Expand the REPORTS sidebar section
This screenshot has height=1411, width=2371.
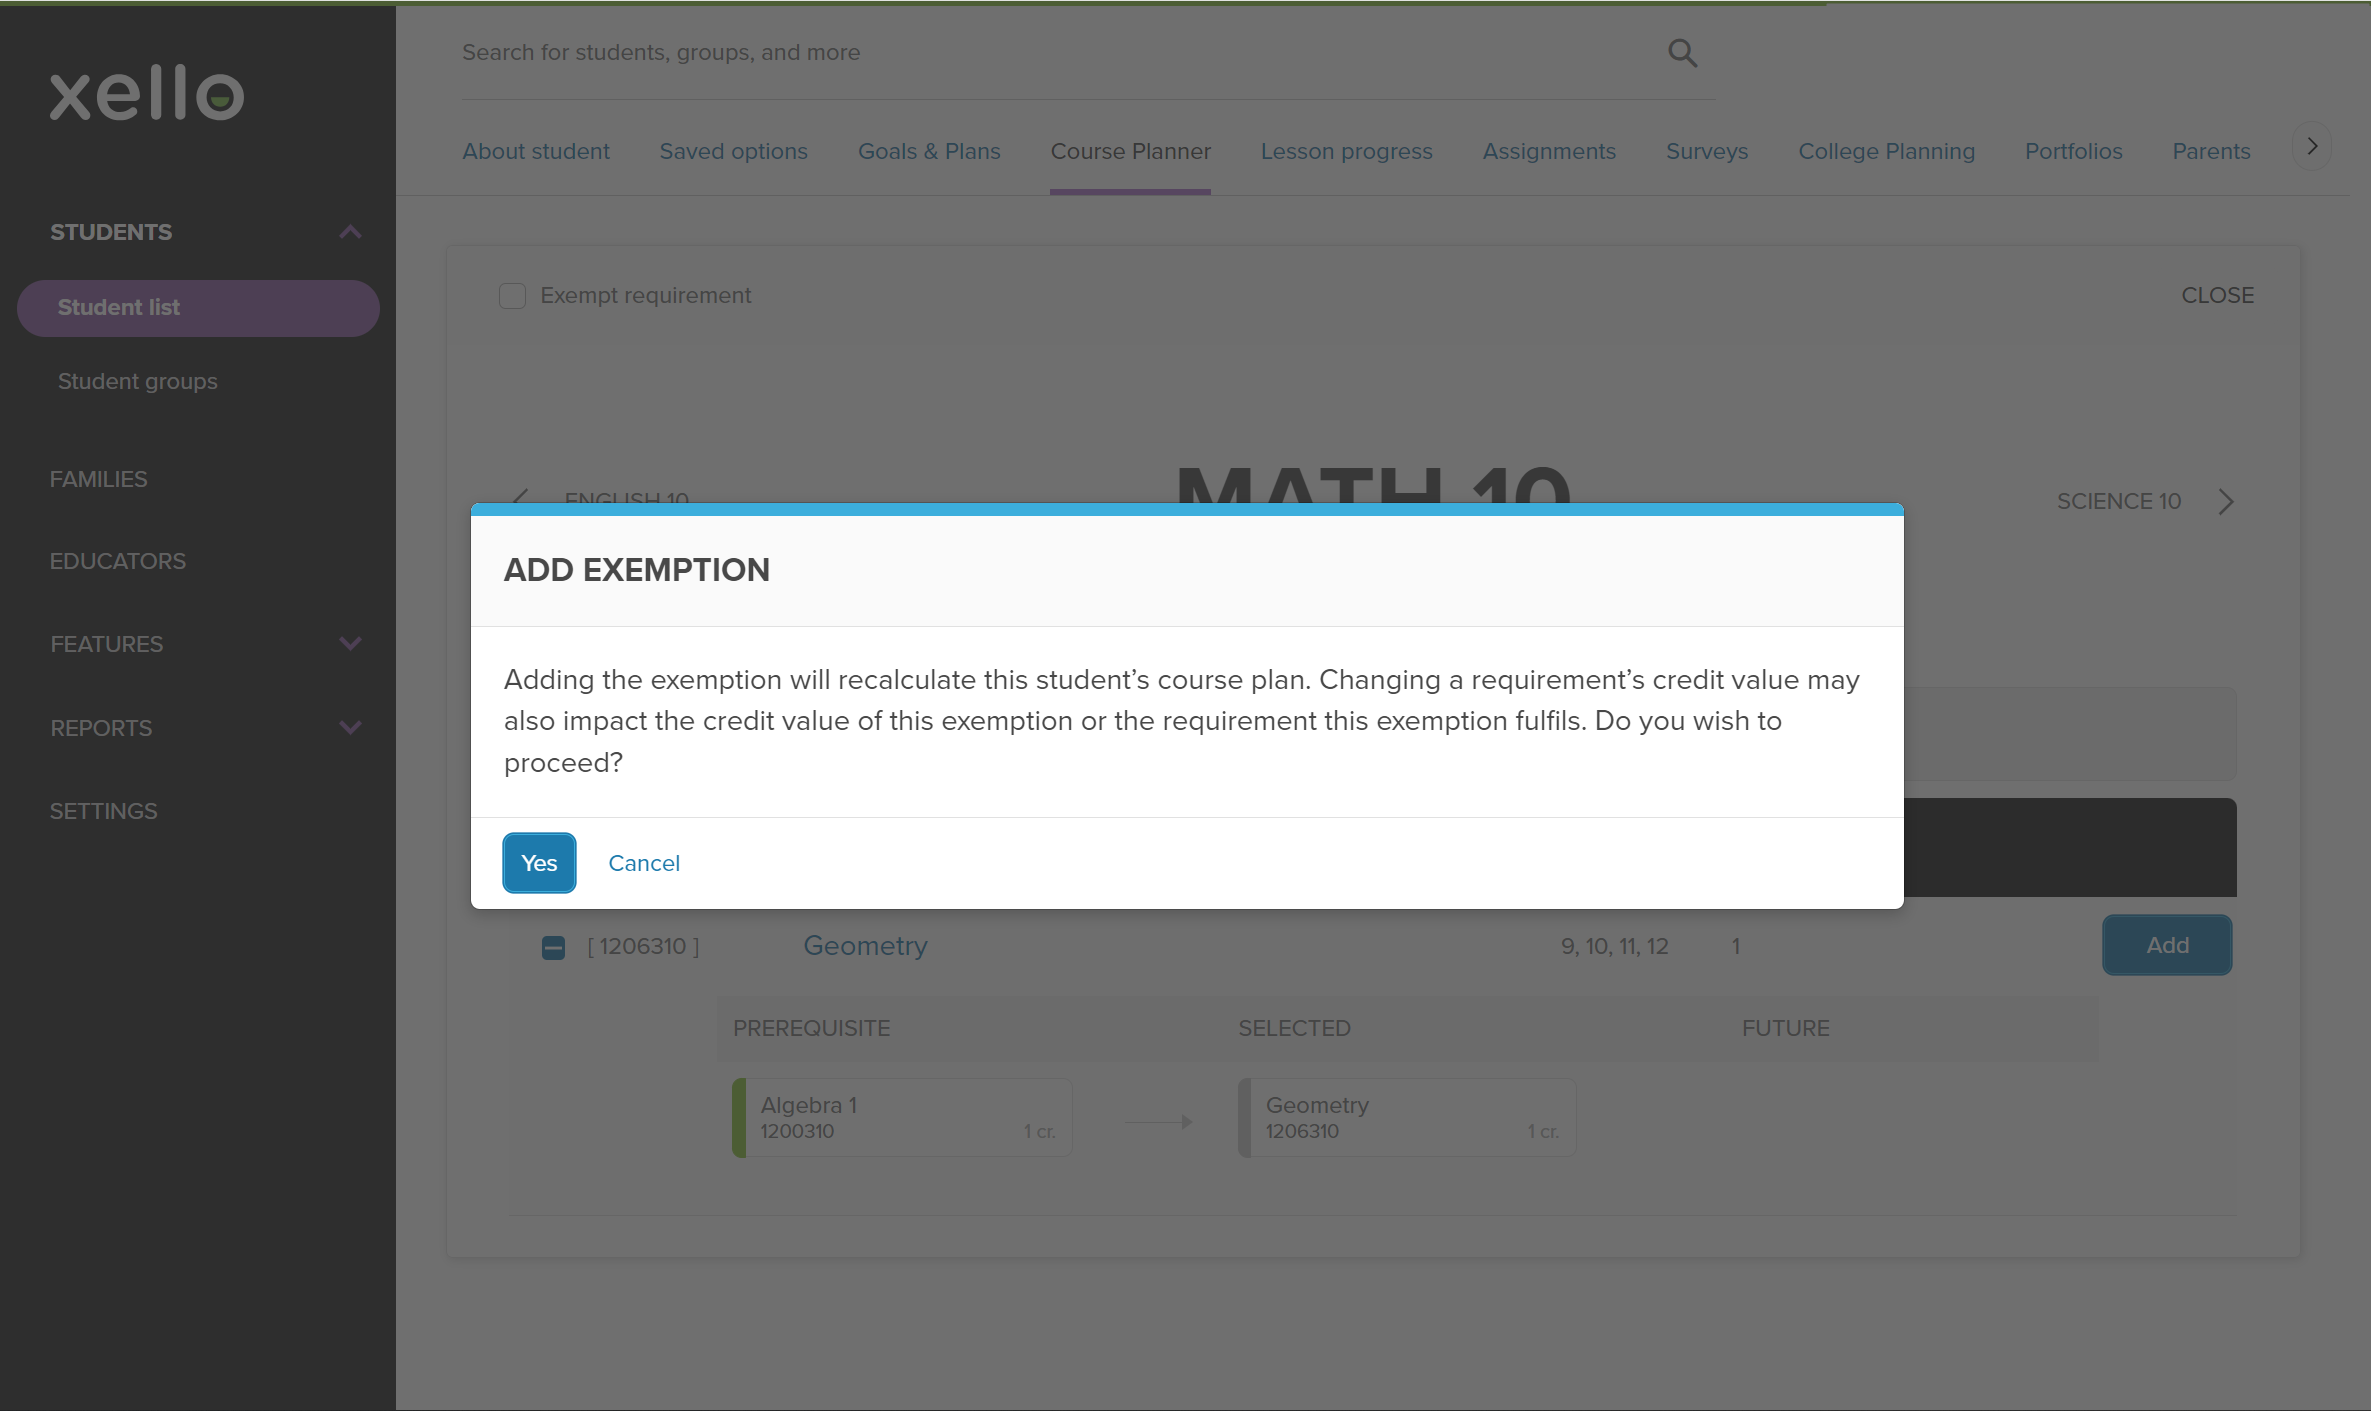pos(349,727)
